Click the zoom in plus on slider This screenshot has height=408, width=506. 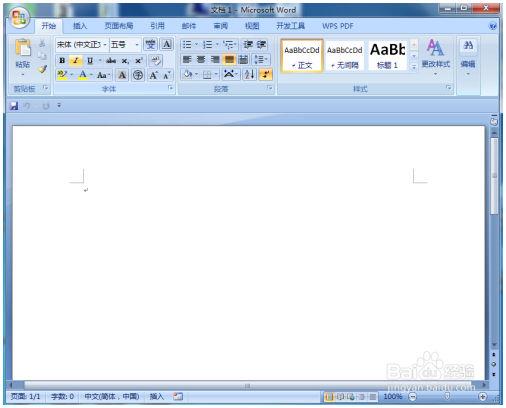click(x=482, y=396)
